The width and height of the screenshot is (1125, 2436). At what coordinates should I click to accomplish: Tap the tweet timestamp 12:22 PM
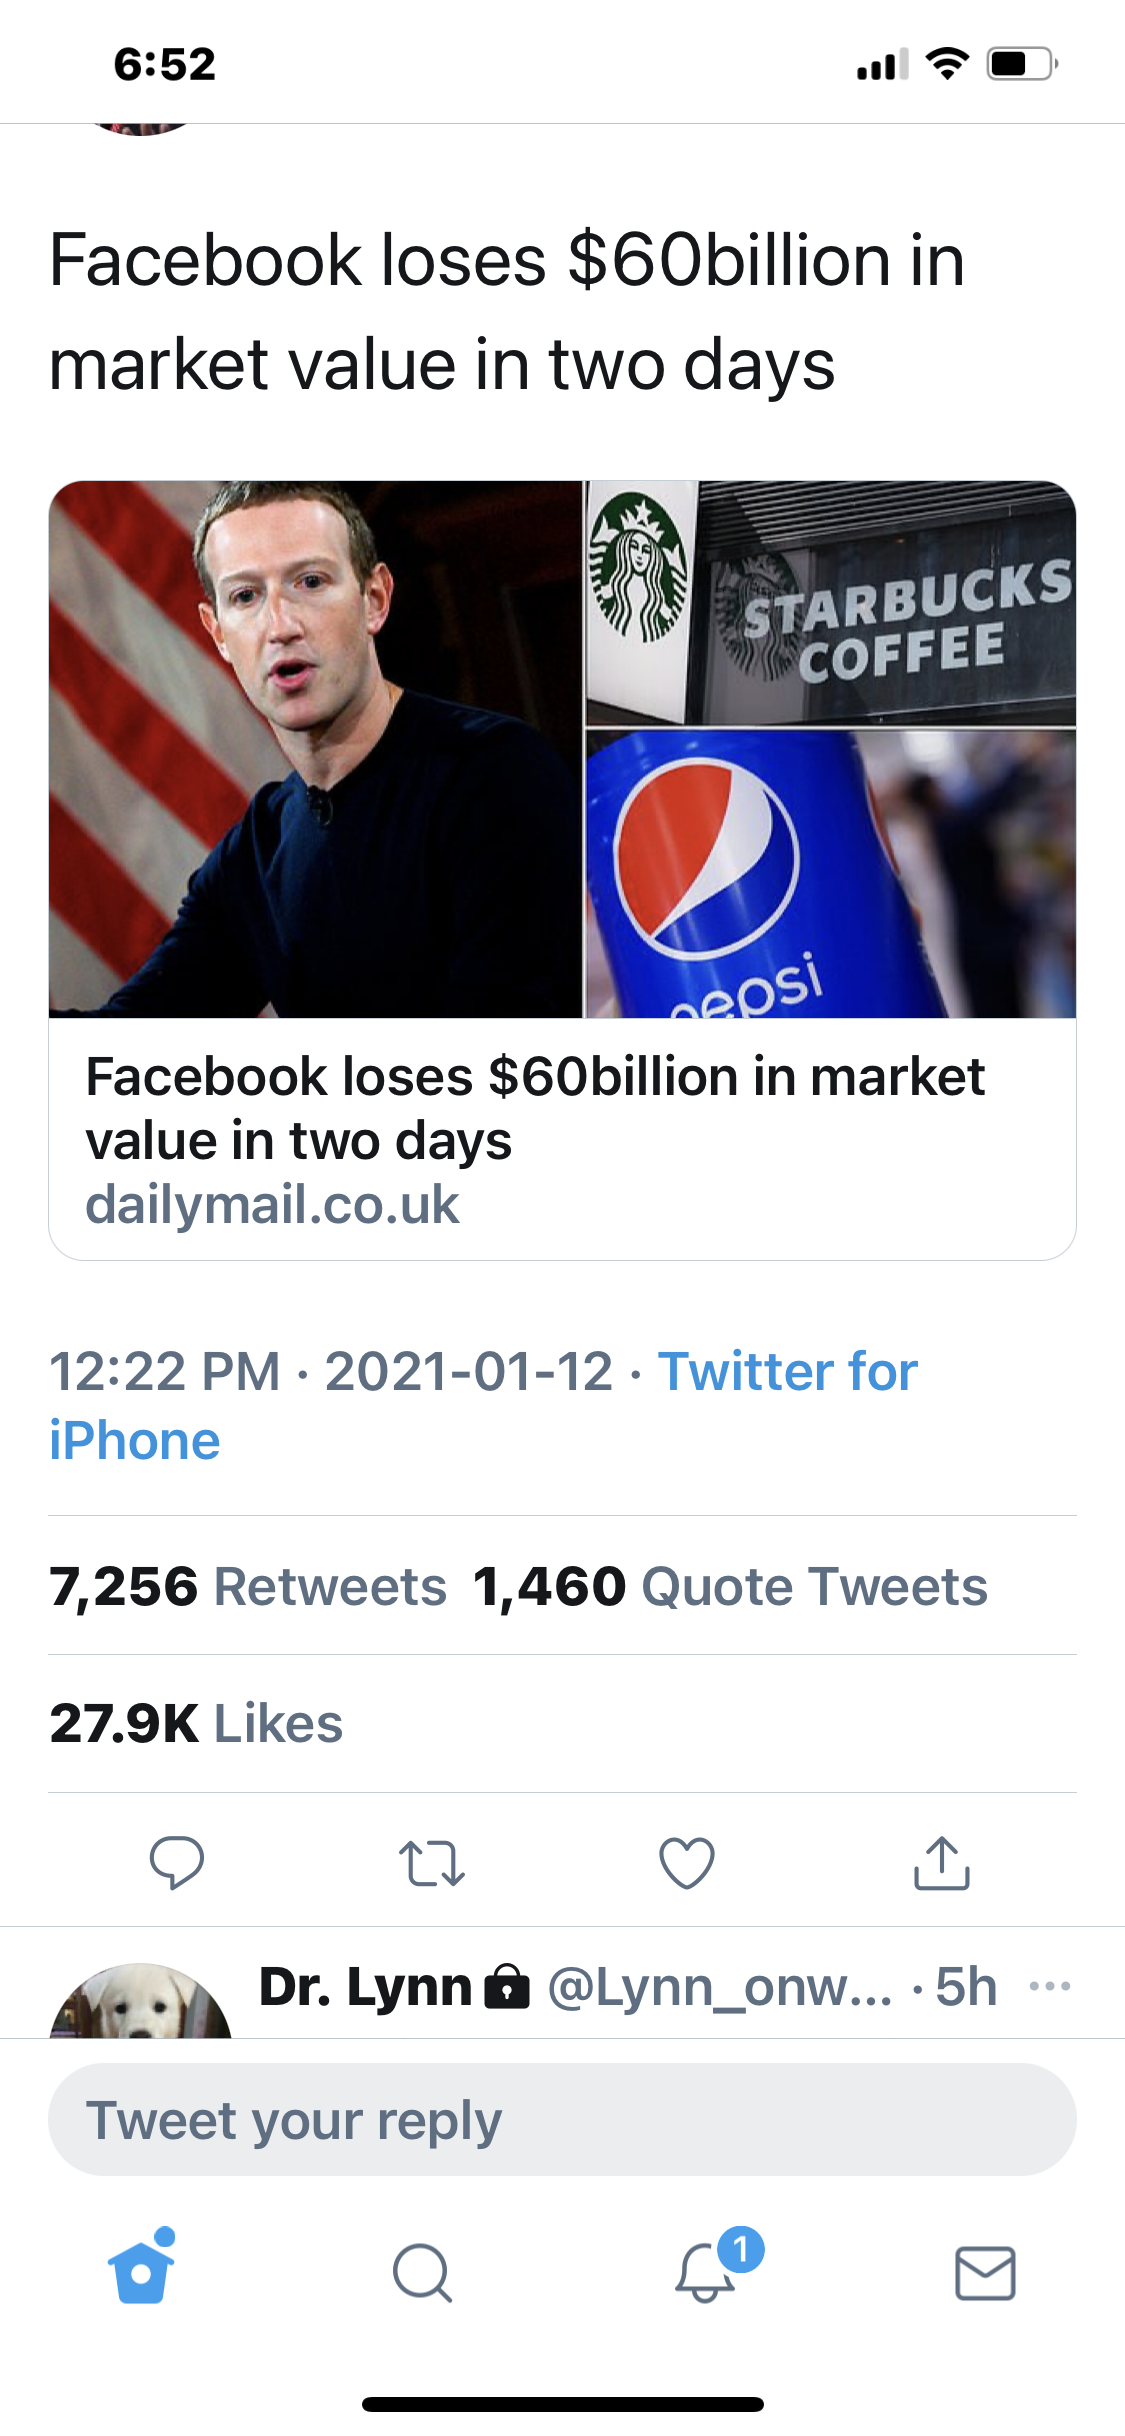(x=165, y=1371)
